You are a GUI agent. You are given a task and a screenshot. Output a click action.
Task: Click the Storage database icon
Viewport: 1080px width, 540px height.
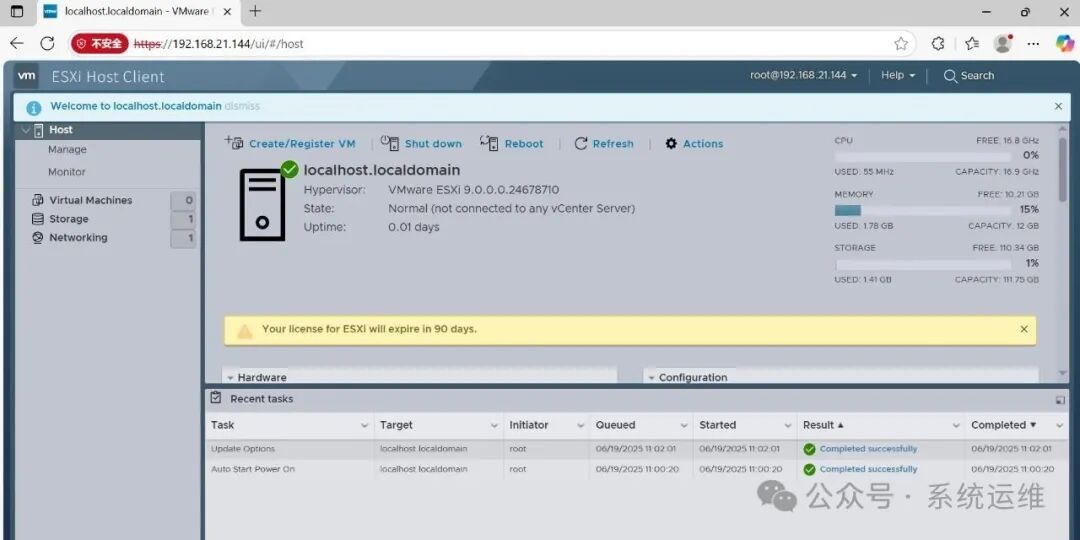pyautogui.click(x=37, y=219)
